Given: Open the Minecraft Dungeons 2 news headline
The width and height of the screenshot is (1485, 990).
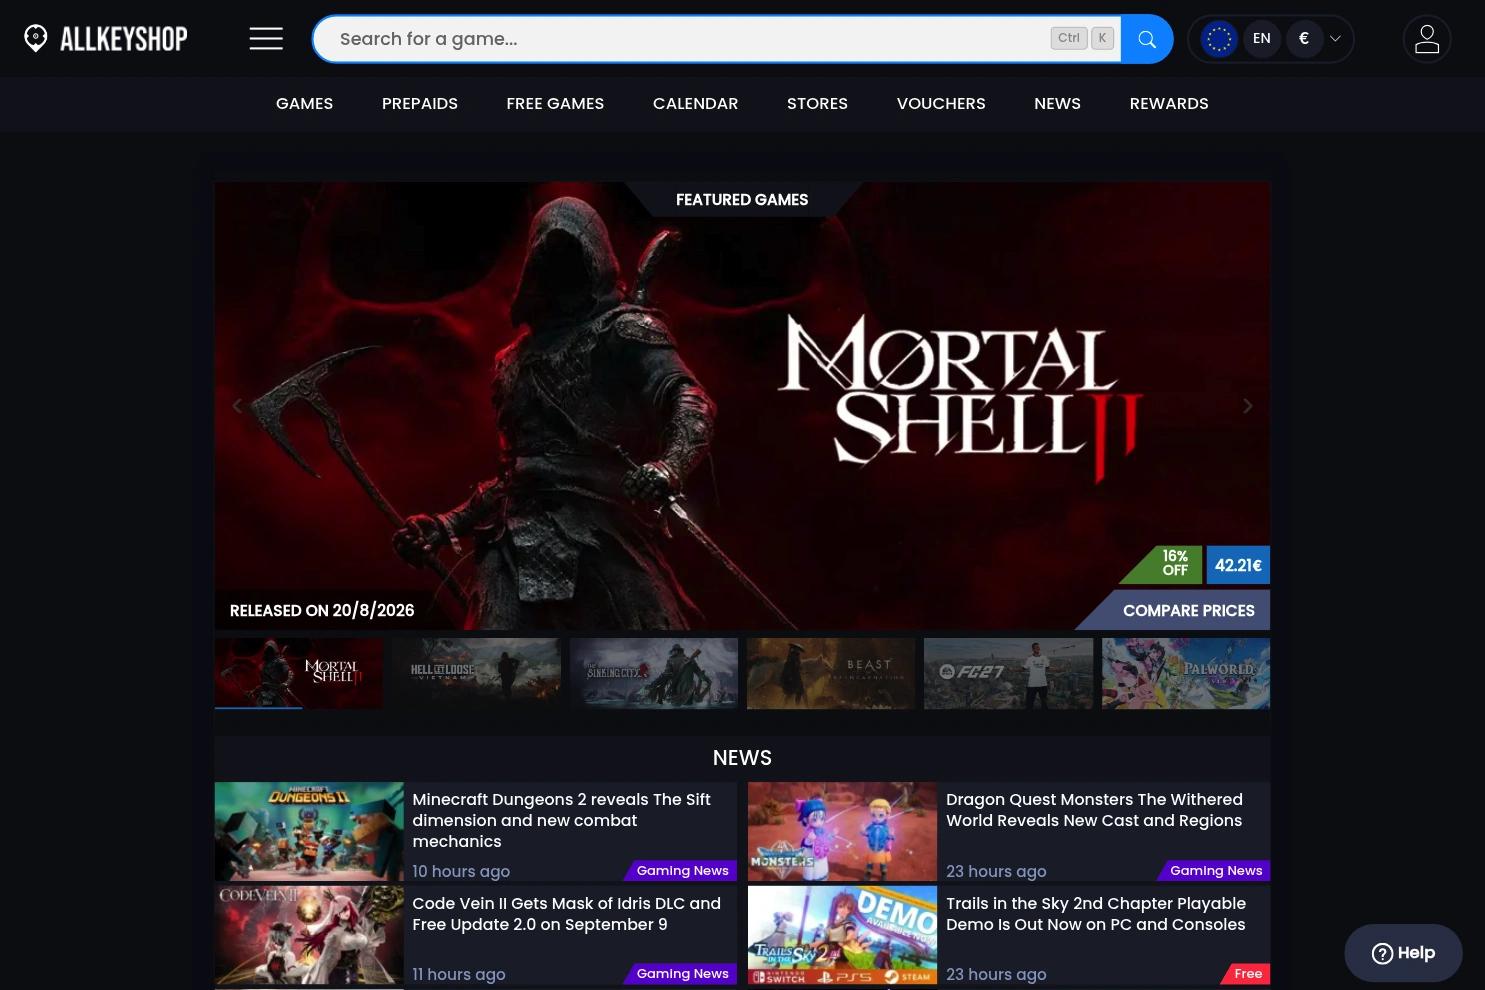Looking at the screenshot, I should click(x=562, y=820).
